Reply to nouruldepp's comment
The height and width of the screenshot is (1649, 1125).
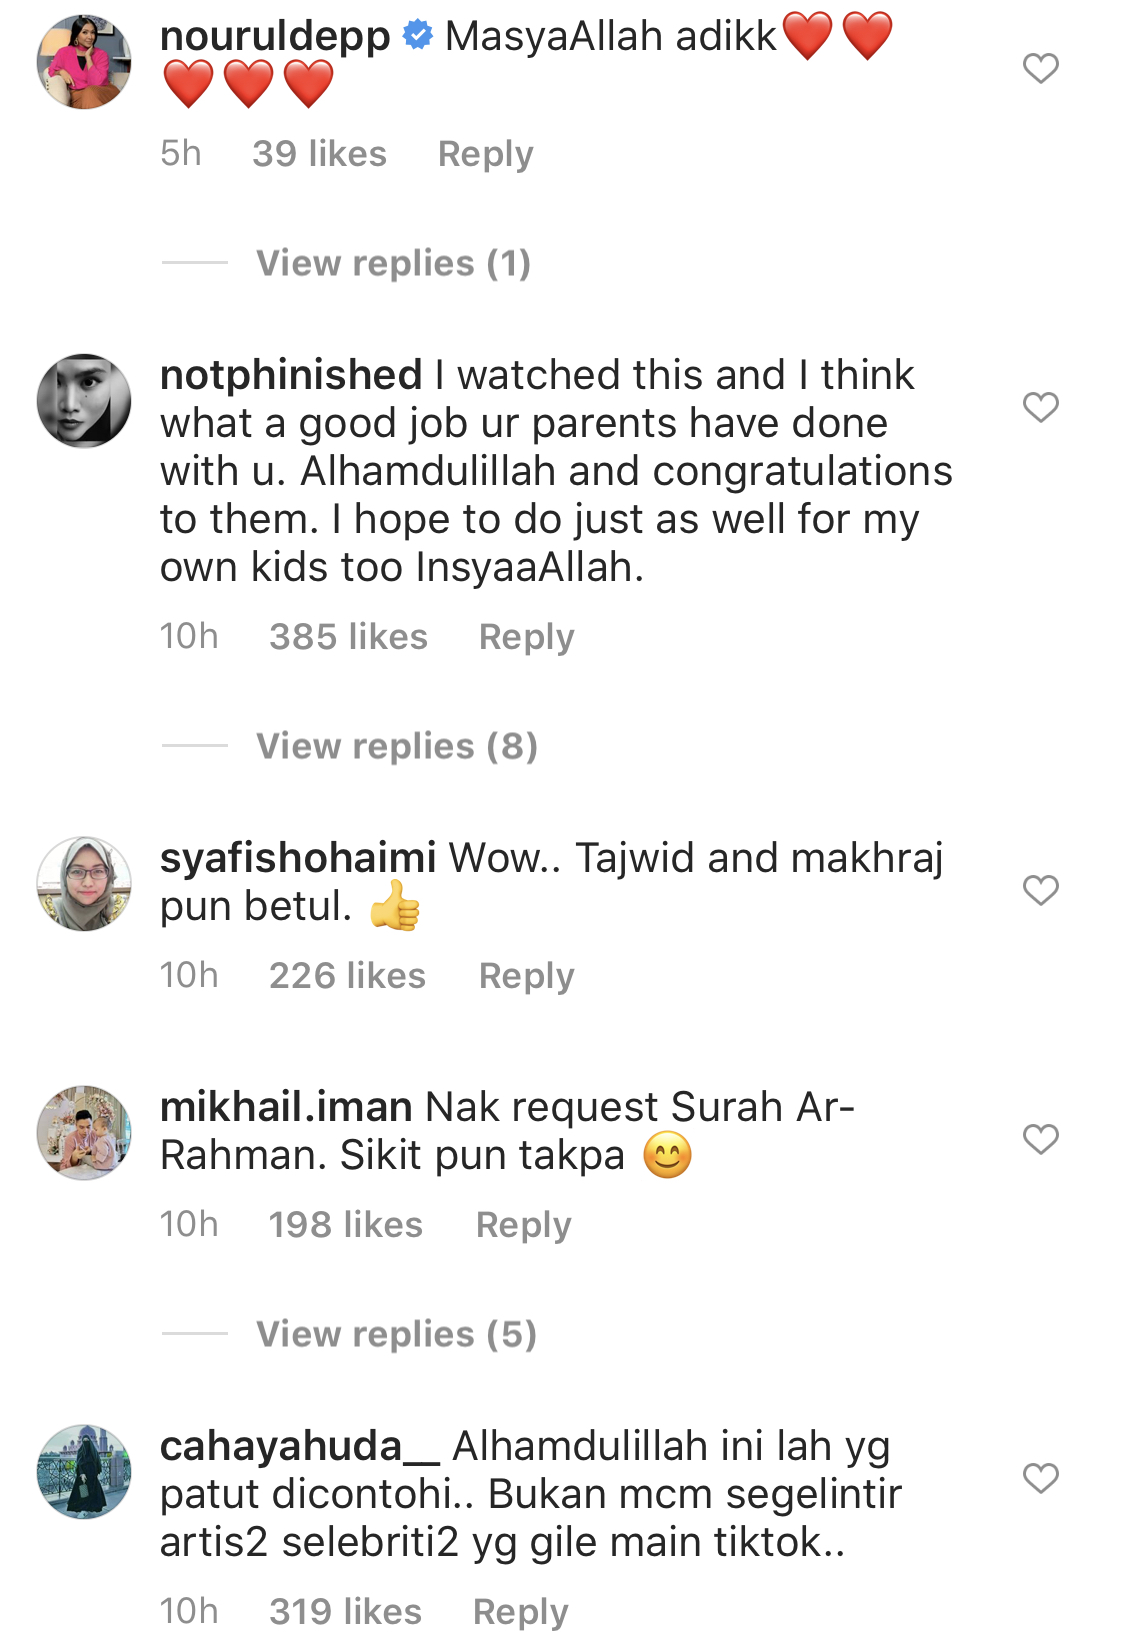coord(485,154)
